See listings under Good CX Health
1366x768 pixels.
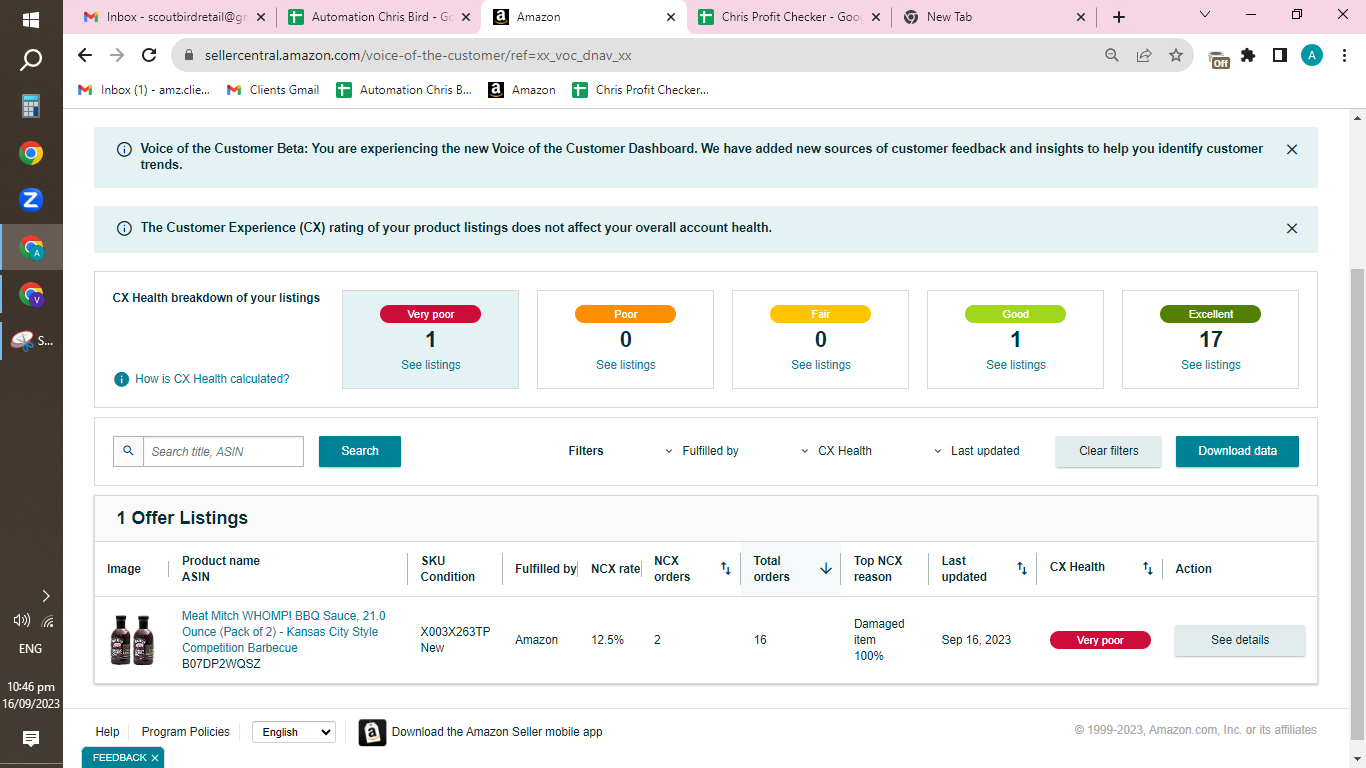(1016, 365)
